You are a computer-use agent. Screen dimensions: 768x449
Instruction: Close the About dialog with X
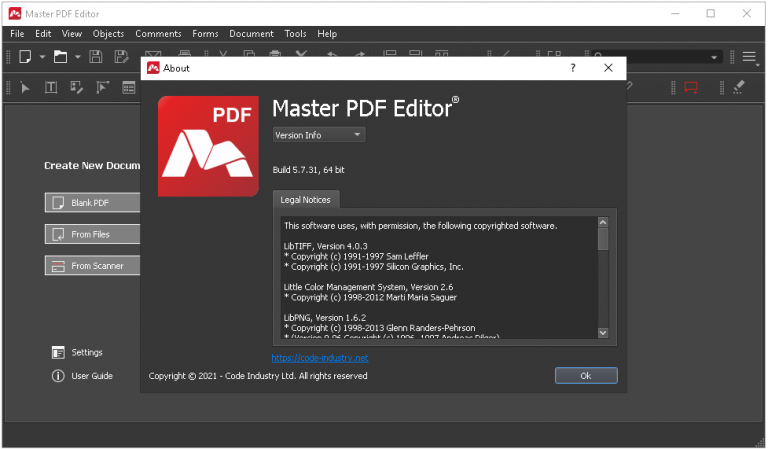[x=608, y=68]
